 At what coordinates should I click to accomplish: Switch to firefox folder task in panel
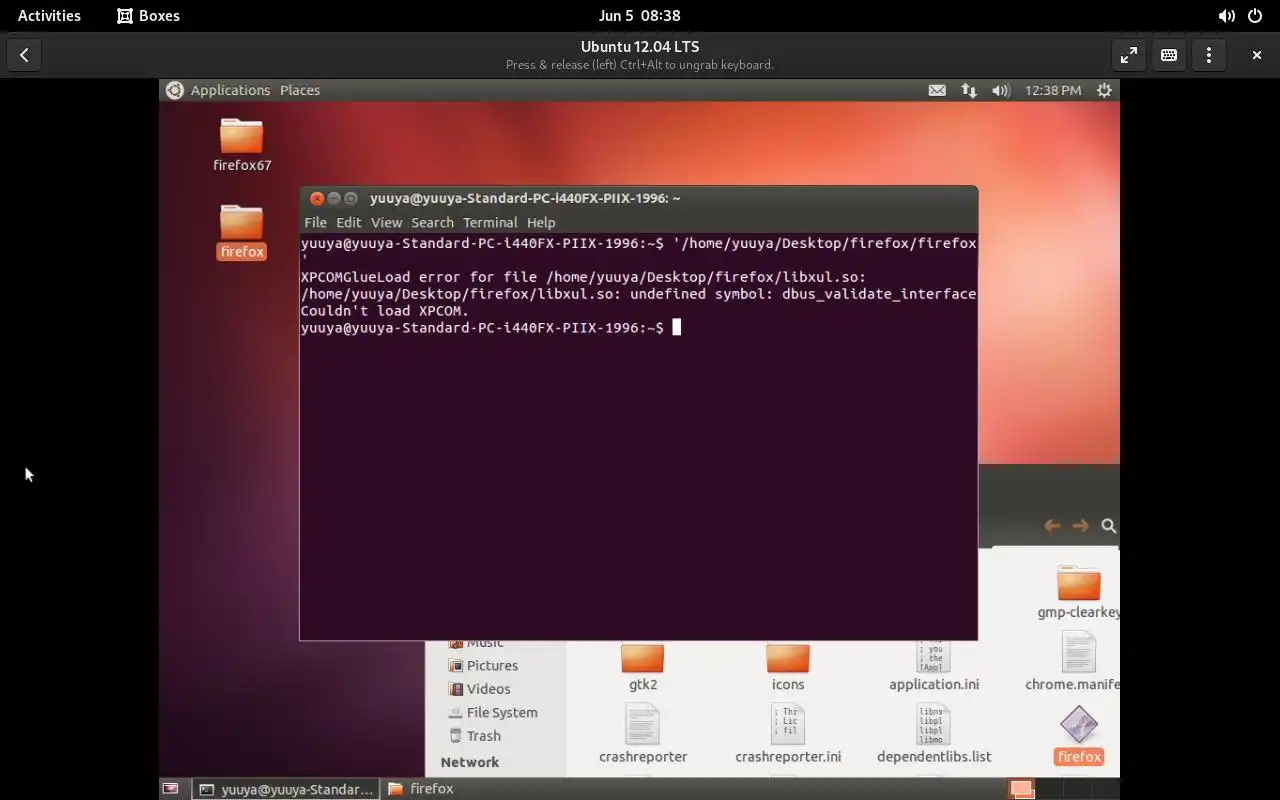coord(421,789)
